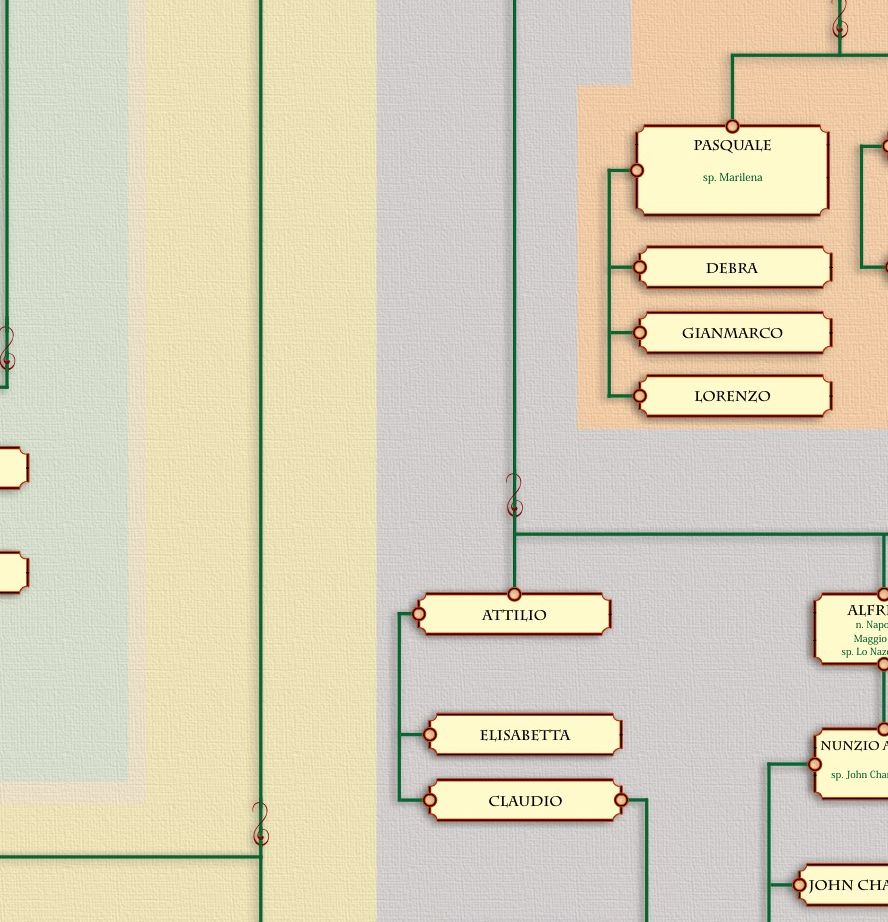888x922 pixels.
Task: Open the ATTILIO person box
Action: point(514,615)
